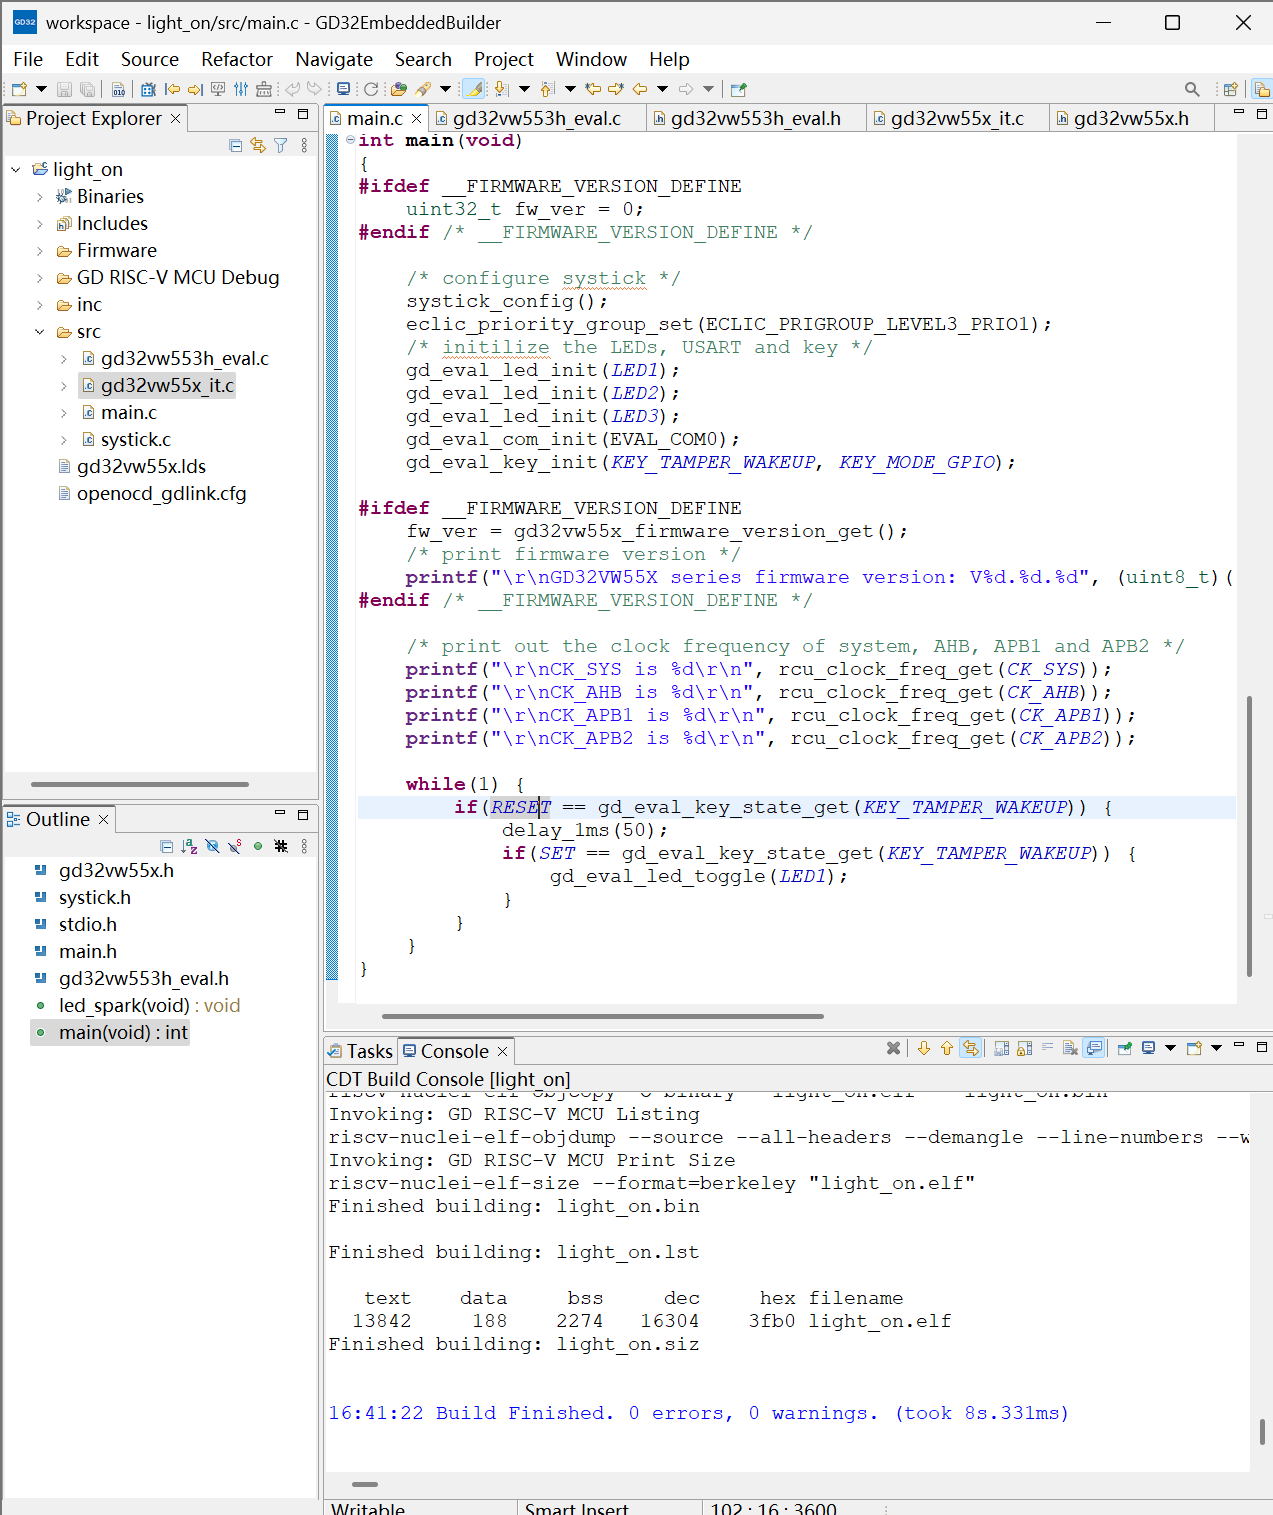The image size is (1273, 1515).
Task: Collapse the light_on project node
Action: (16, 169)
